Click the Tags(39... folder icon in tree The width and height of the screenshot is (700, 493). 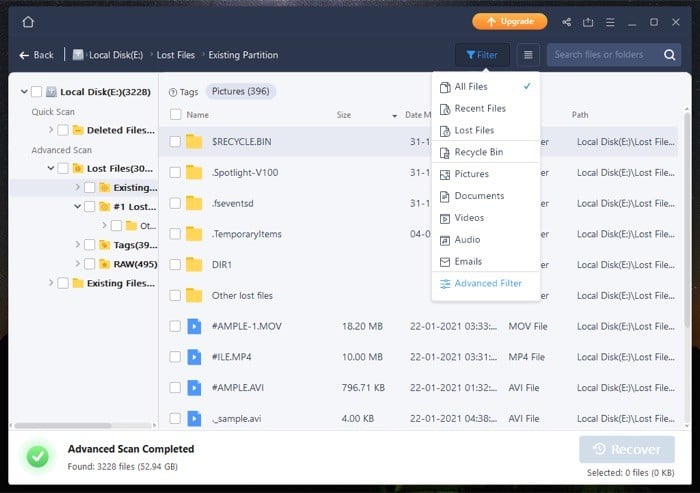104,245
